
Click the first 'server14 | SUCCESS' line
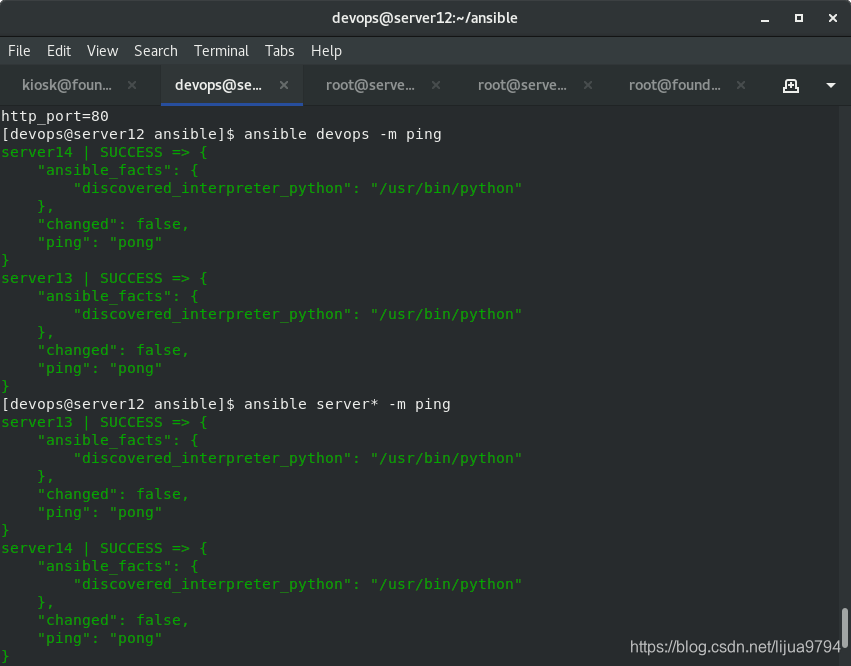click(x=104, y=153)
